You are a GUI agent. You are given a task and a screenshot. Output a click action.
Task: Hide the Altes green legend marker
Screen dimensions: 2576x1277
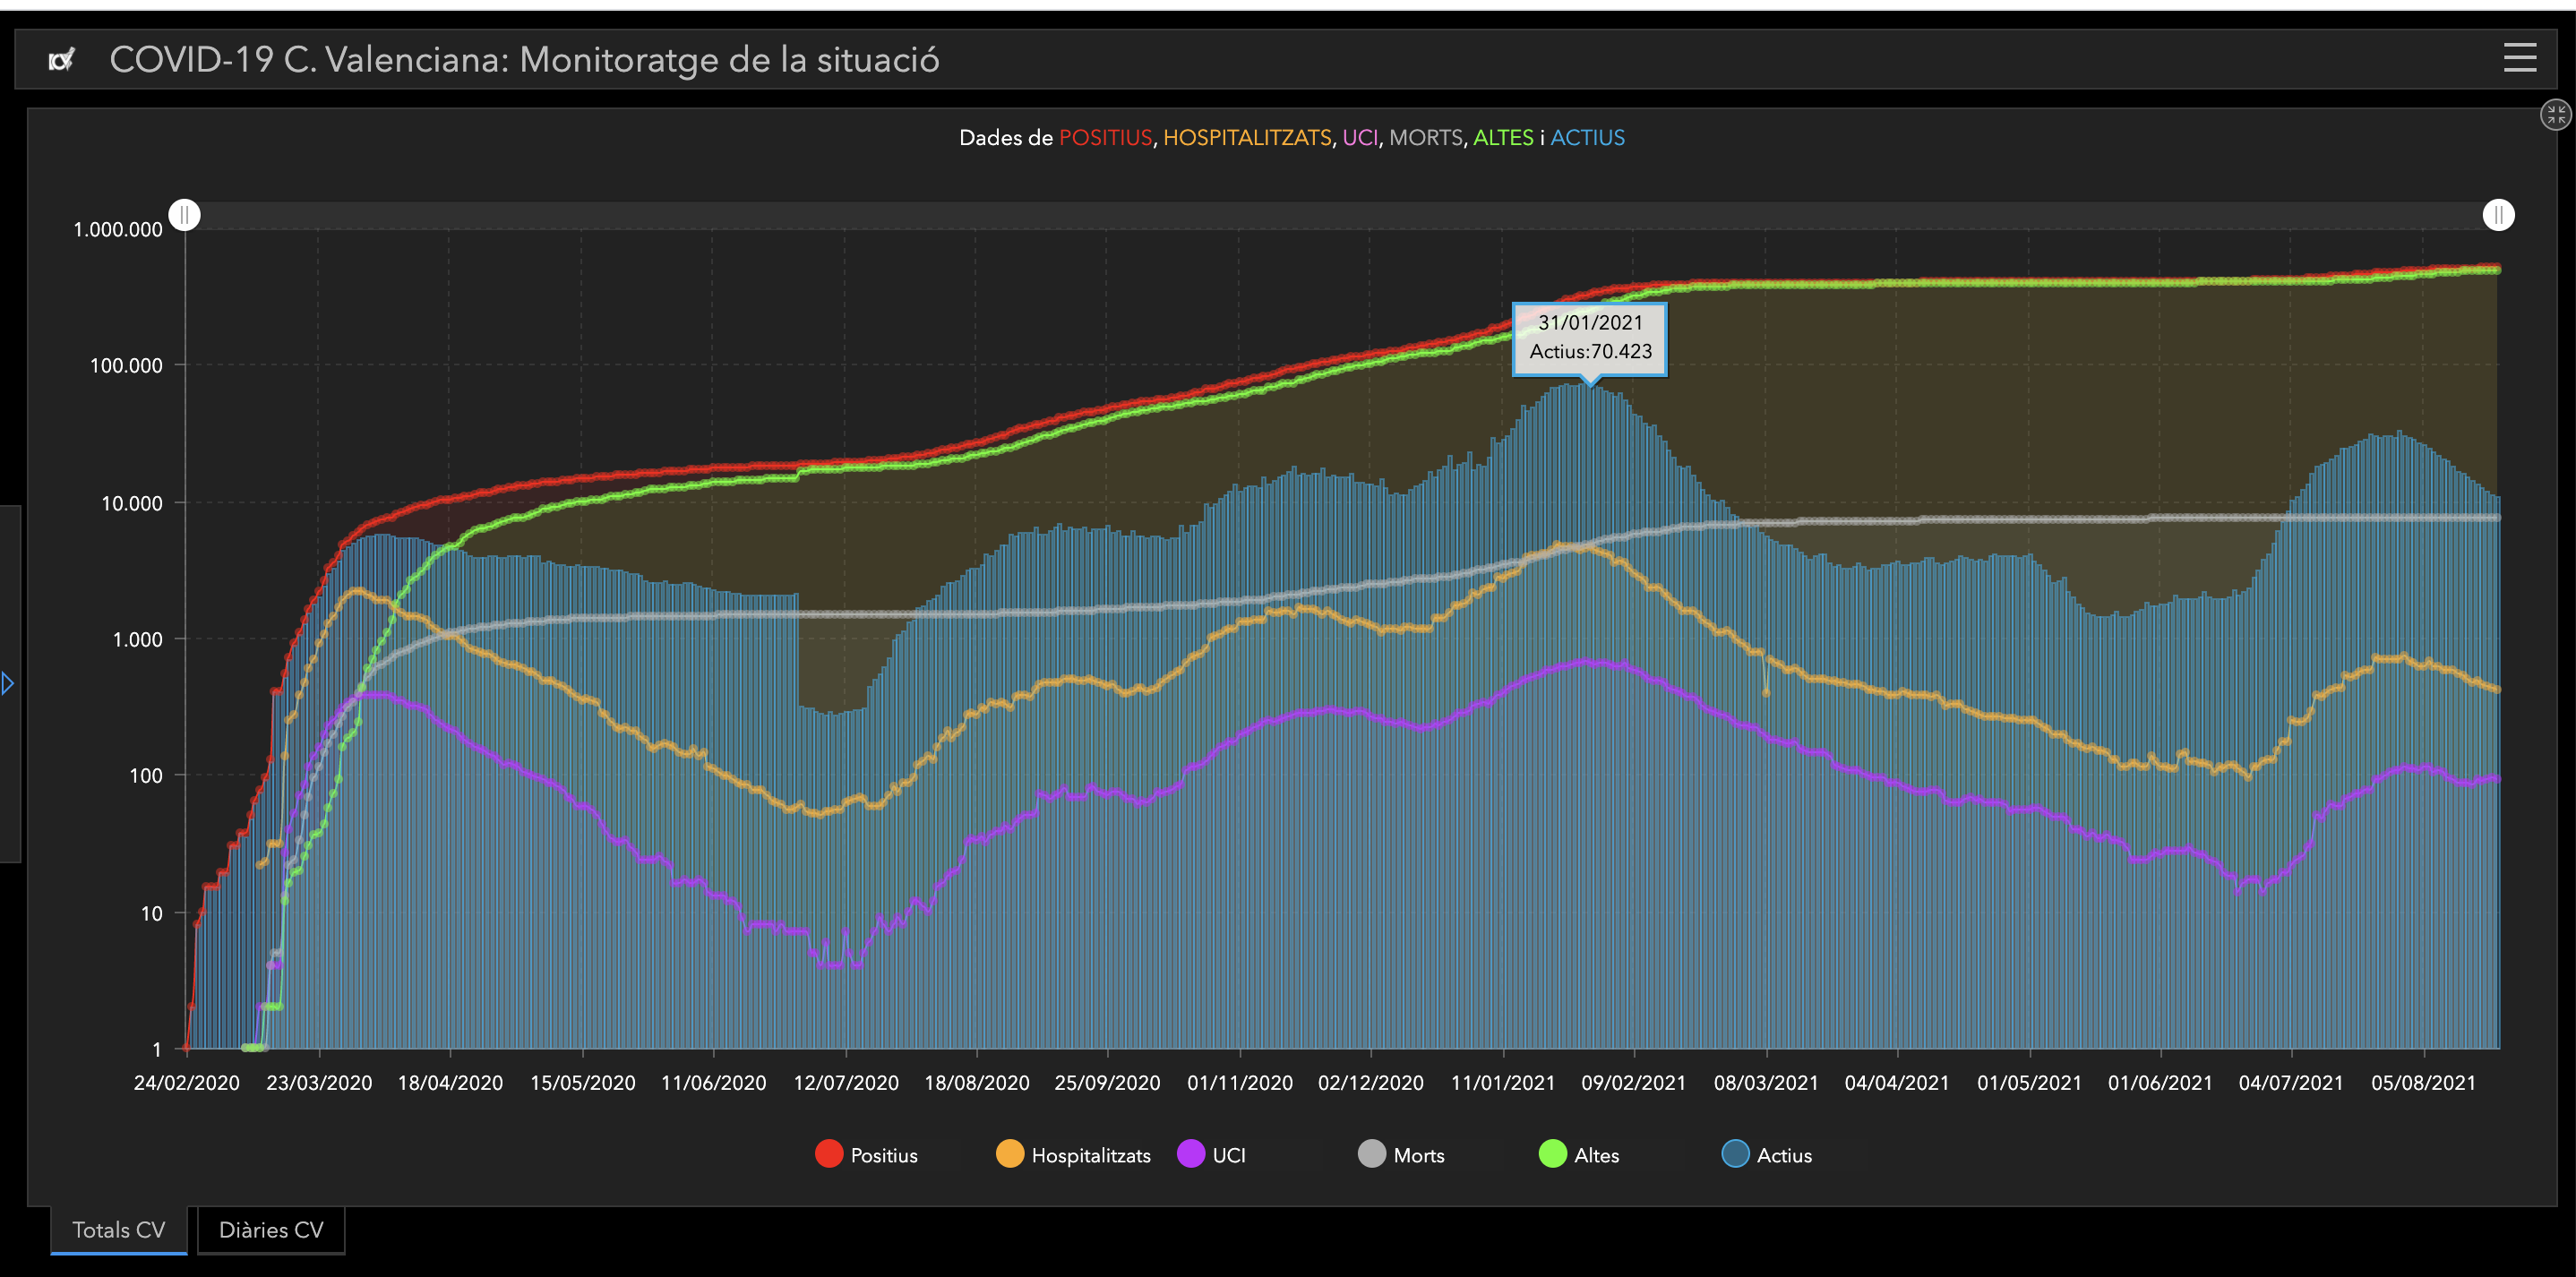pyautogui.click(x=1552, y=1154)
